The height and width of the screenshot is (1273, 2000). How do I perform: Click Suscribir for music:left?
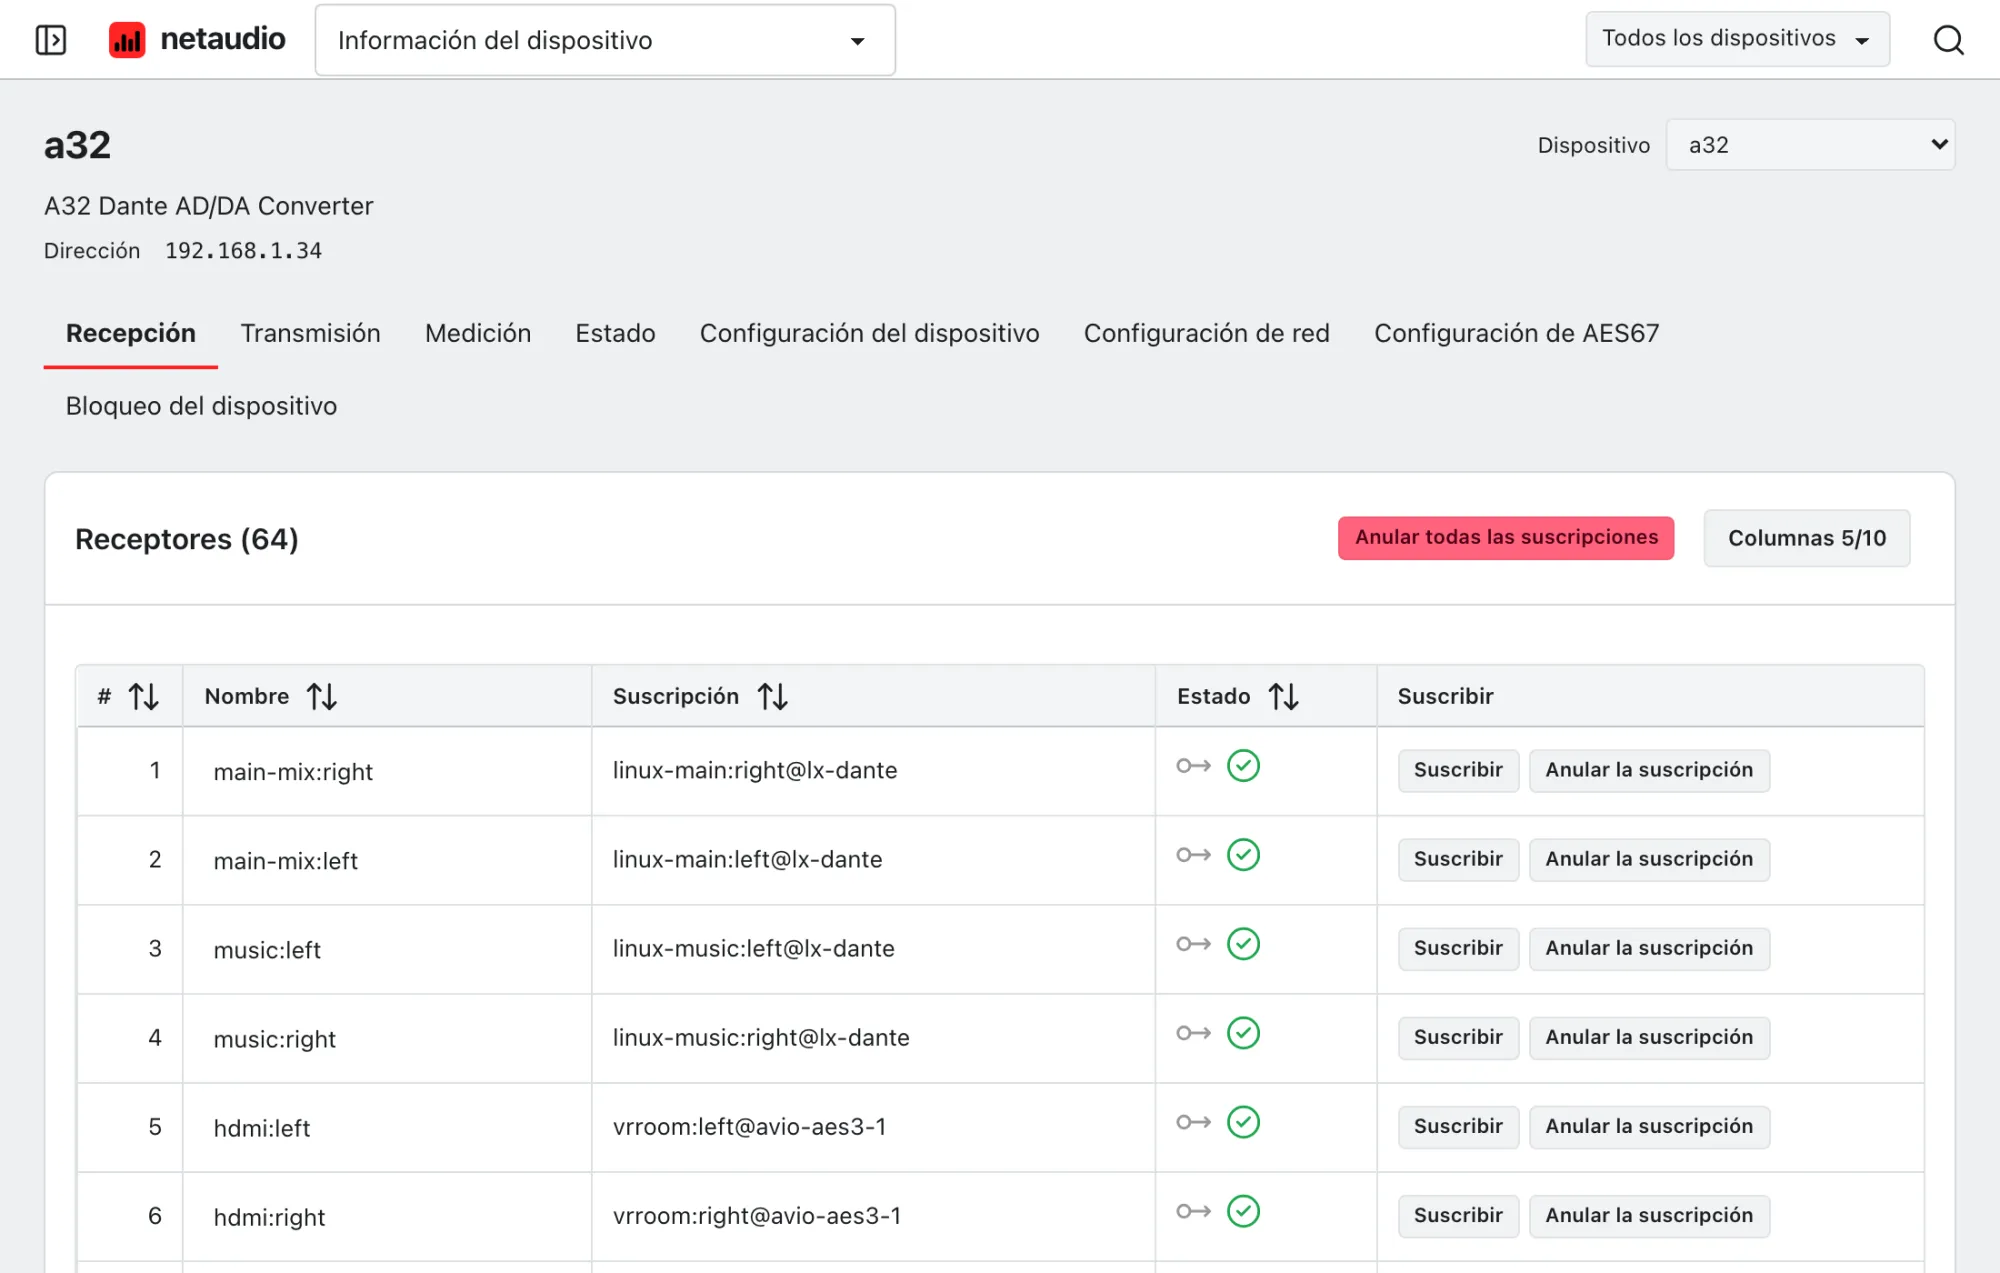1458,948
